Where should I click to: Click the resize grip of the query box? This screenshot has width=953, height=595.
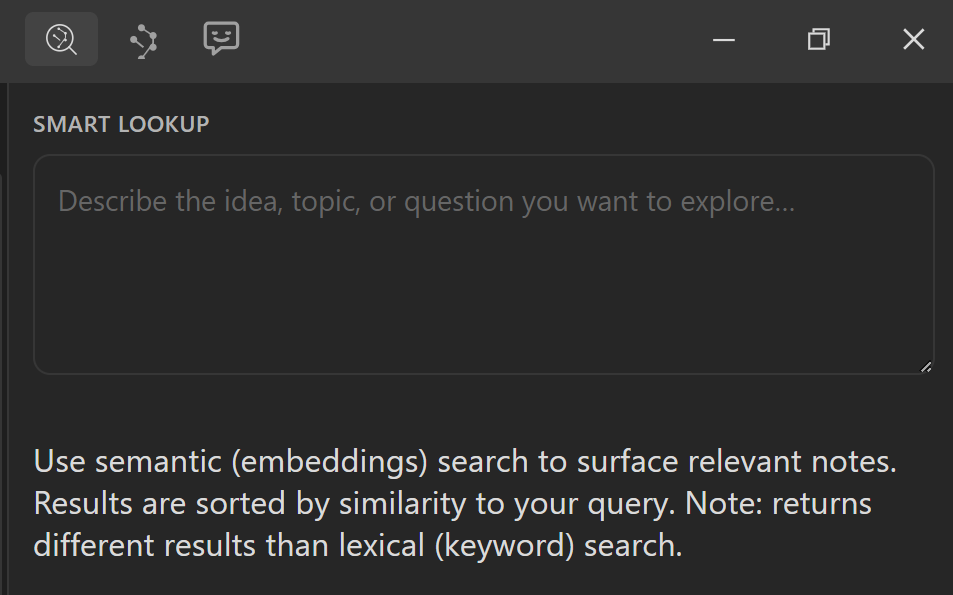pos(926,367)
